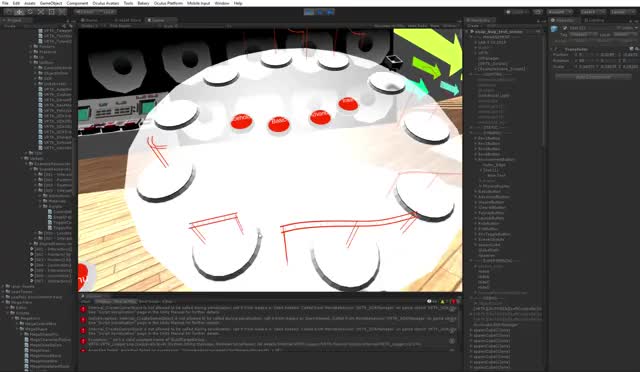The width and height of the screenshot is (640, 372).
Task: Toggle Maximize on Play
Action: coord(389,26)
